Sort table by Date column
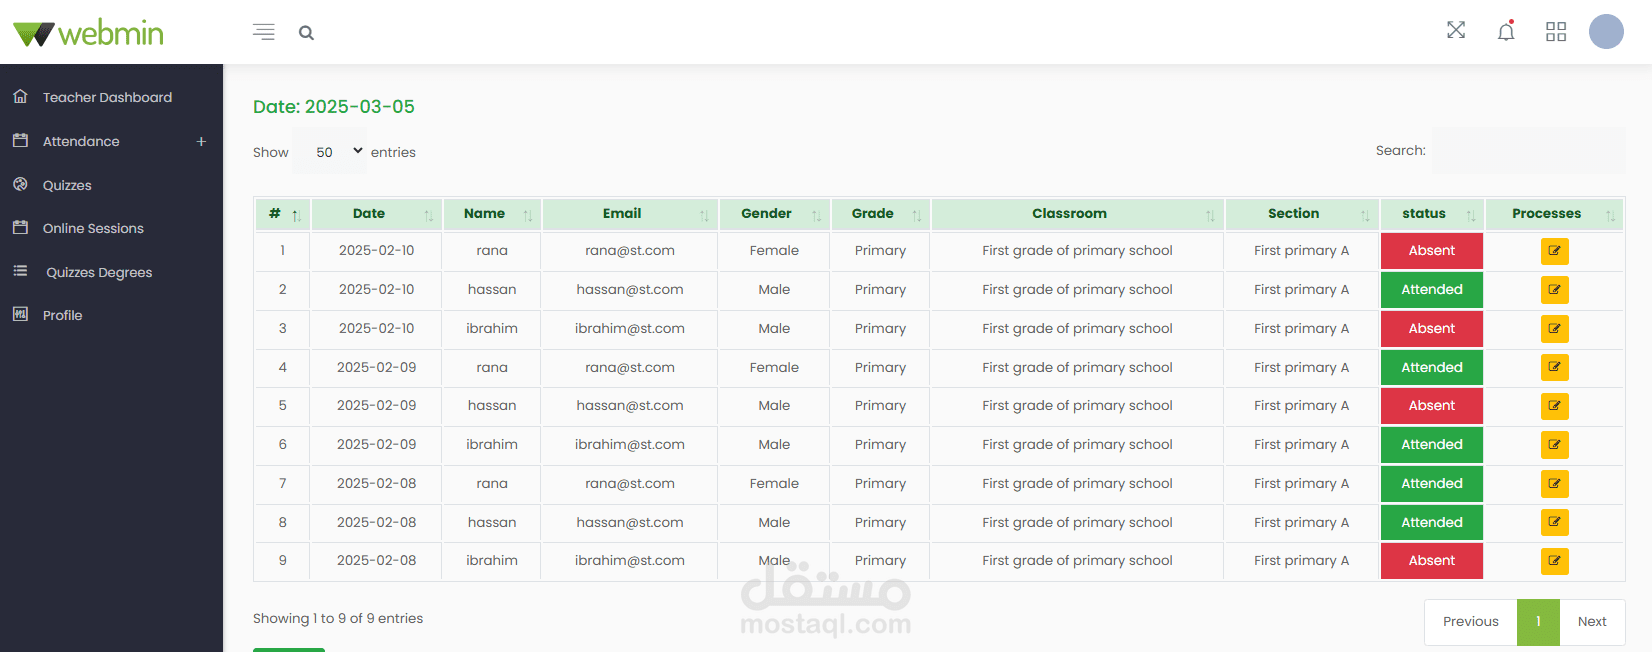The width and height of the screenshot is (1652, 652). pyautogui.click(x=376, y=214)
